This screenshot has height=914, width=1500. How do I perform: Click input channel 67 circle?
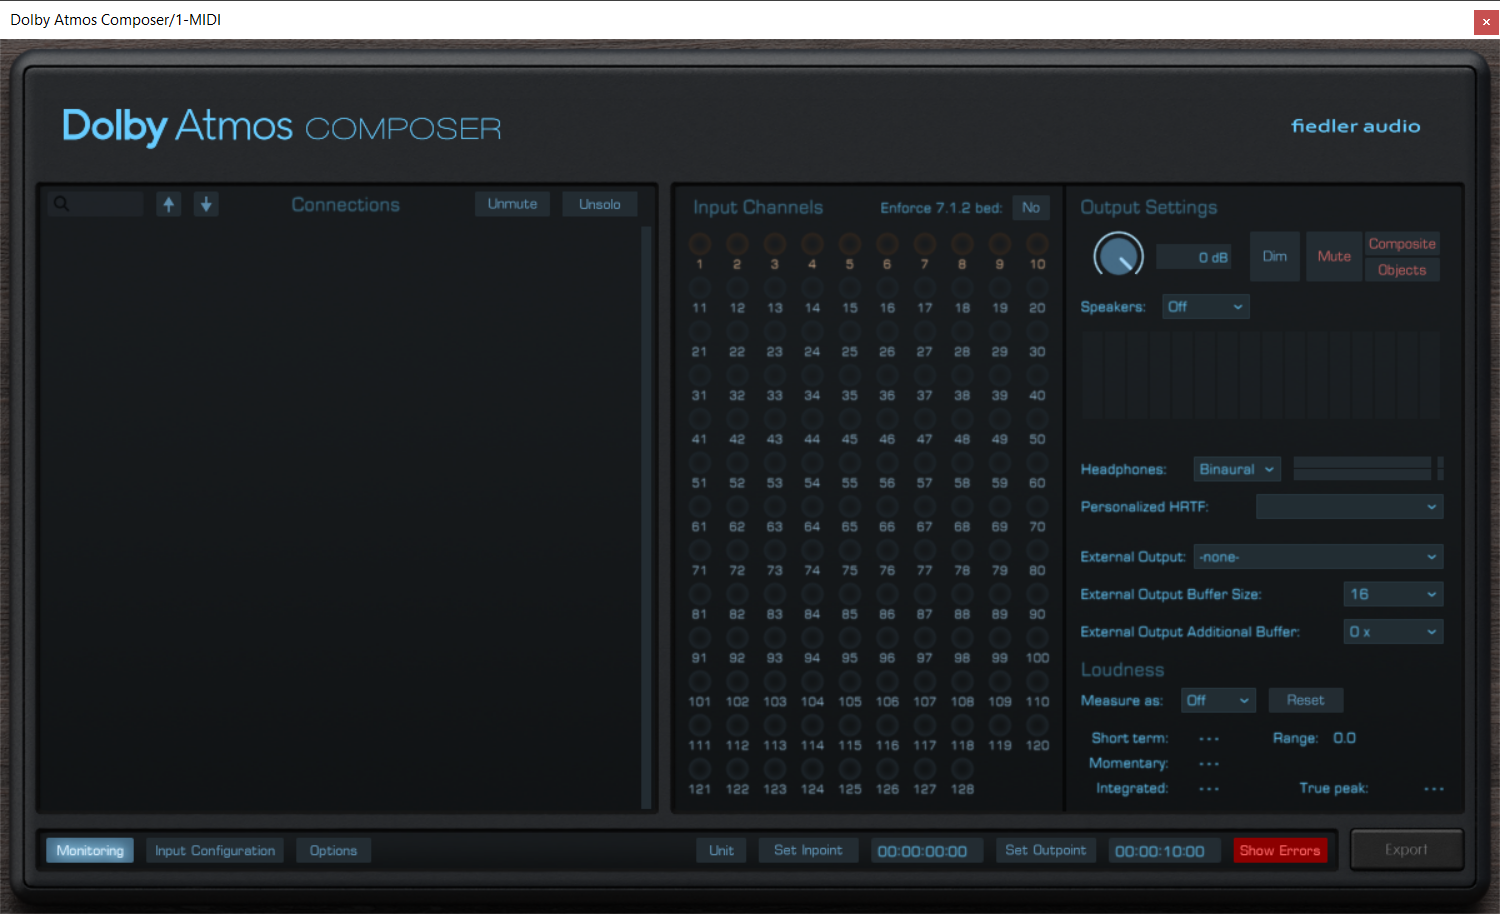click(925, 506)
